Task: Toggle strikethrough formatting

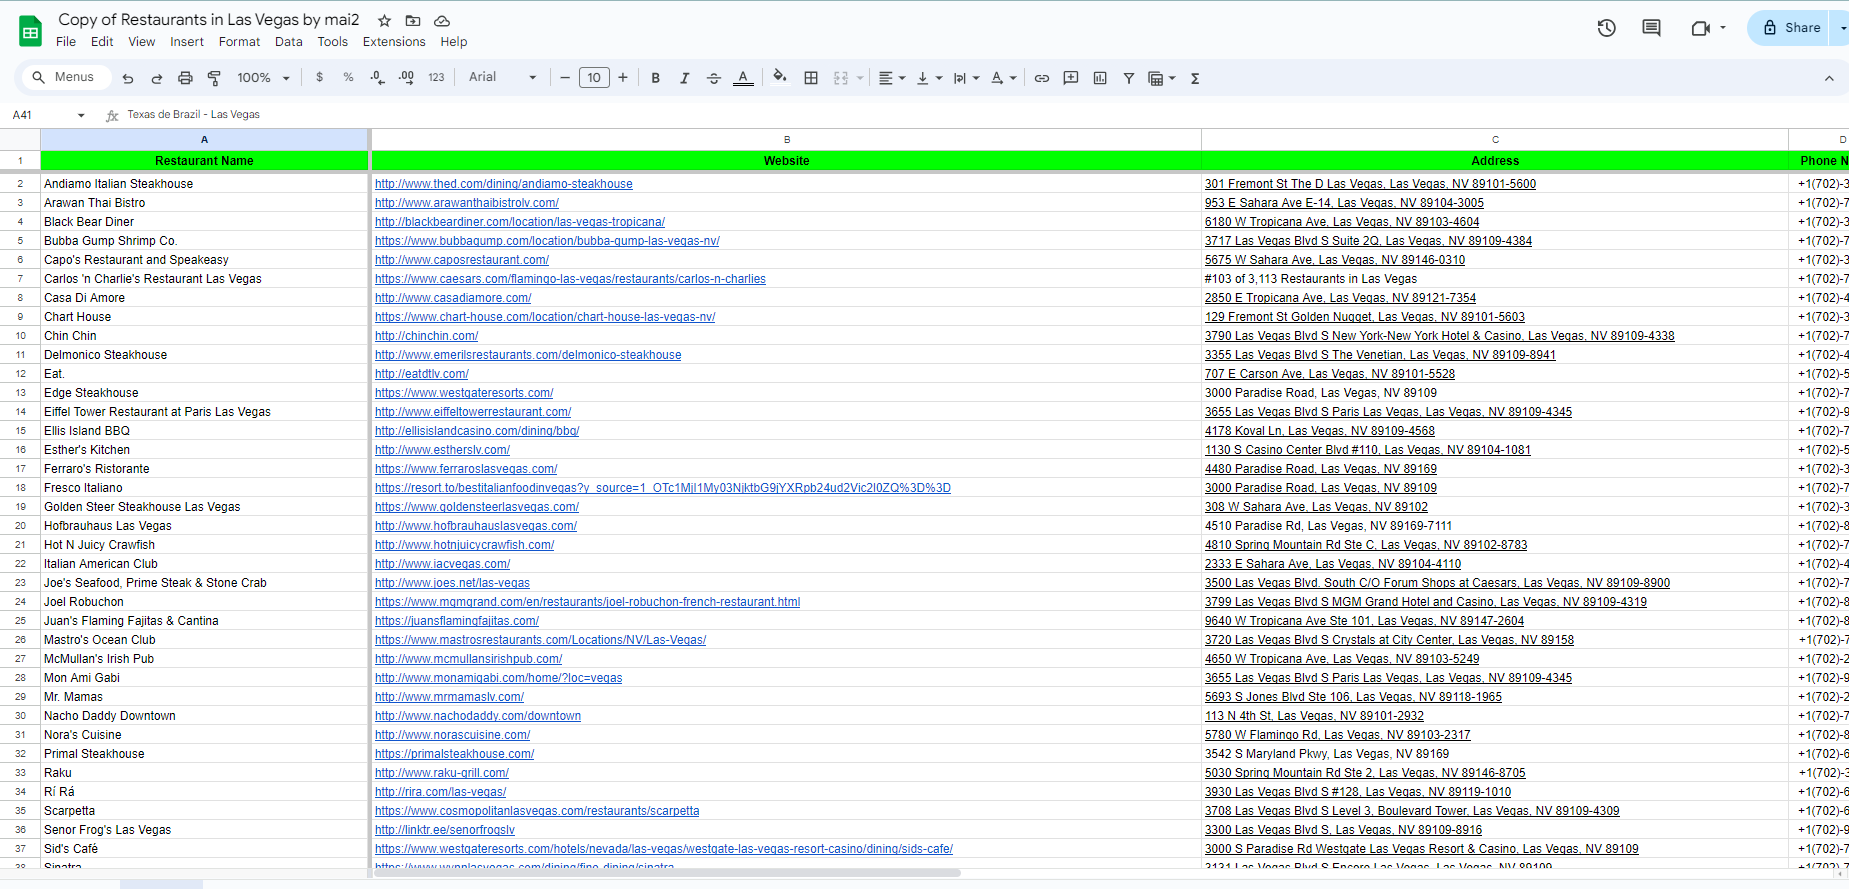Action: tap(714, 78)
